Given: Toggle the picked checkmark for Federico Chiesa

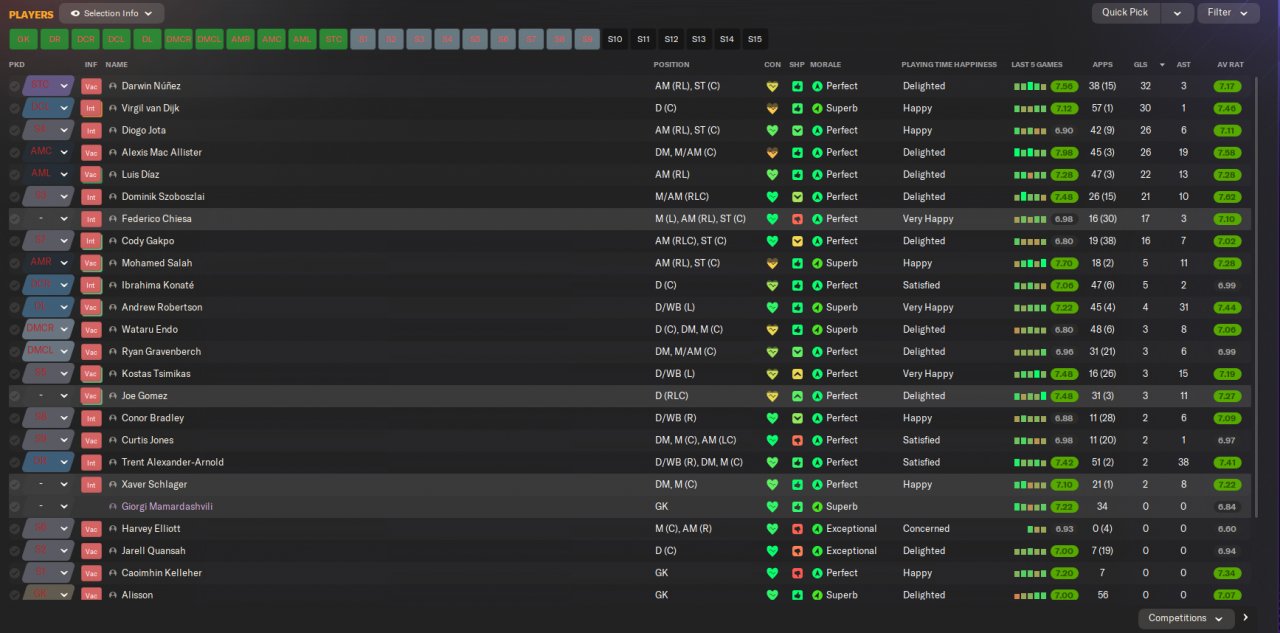Looking at the screenshot, I should [x=14, y=219].
